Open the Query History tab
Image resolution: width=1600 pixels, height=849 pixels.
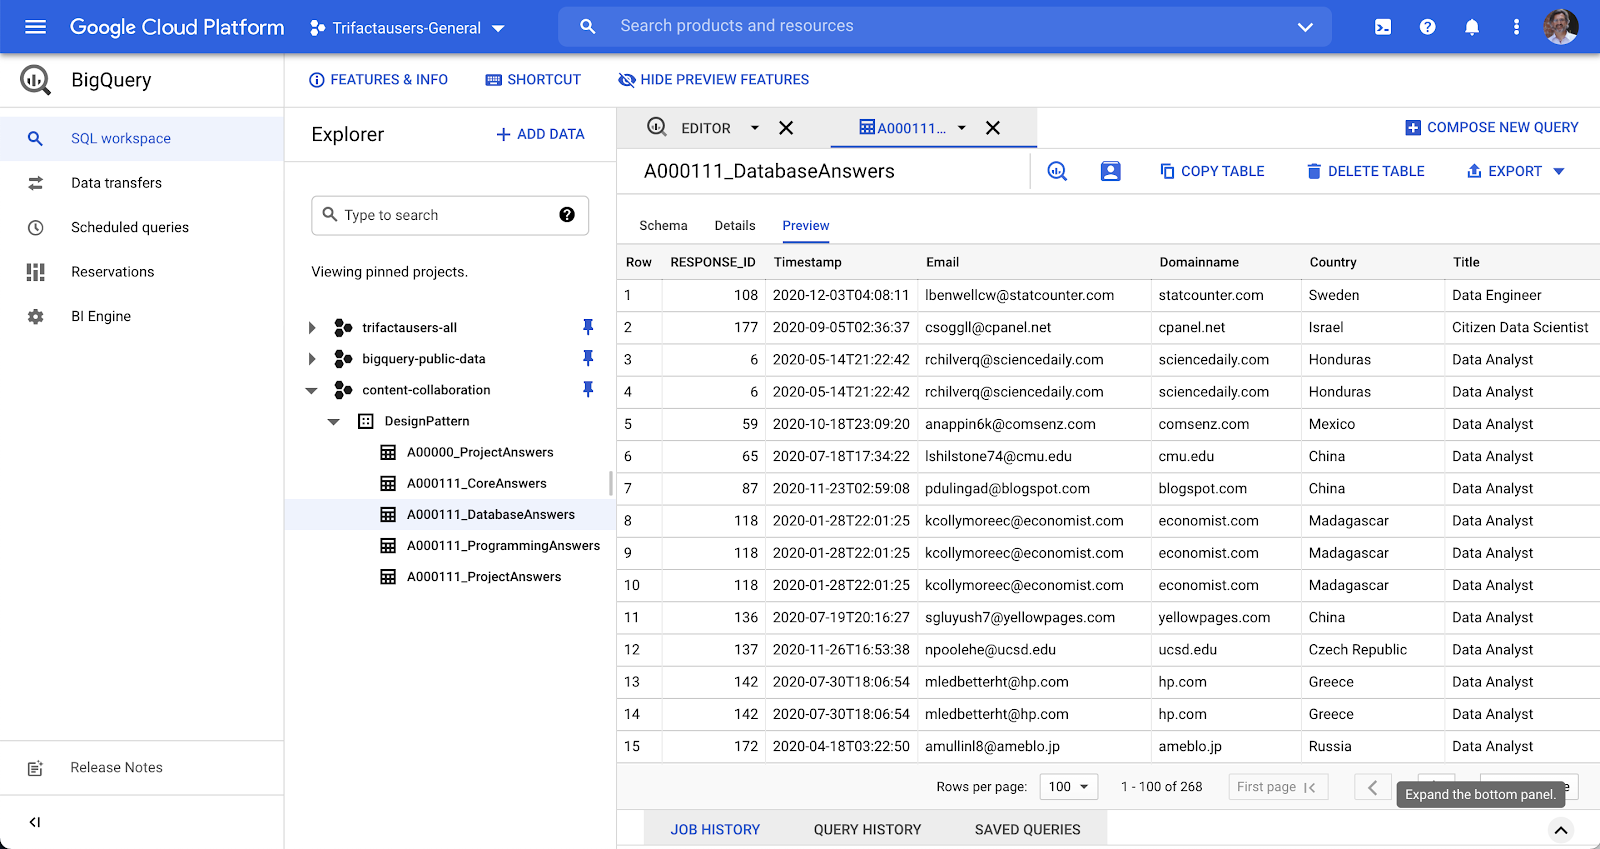point(867,829)
